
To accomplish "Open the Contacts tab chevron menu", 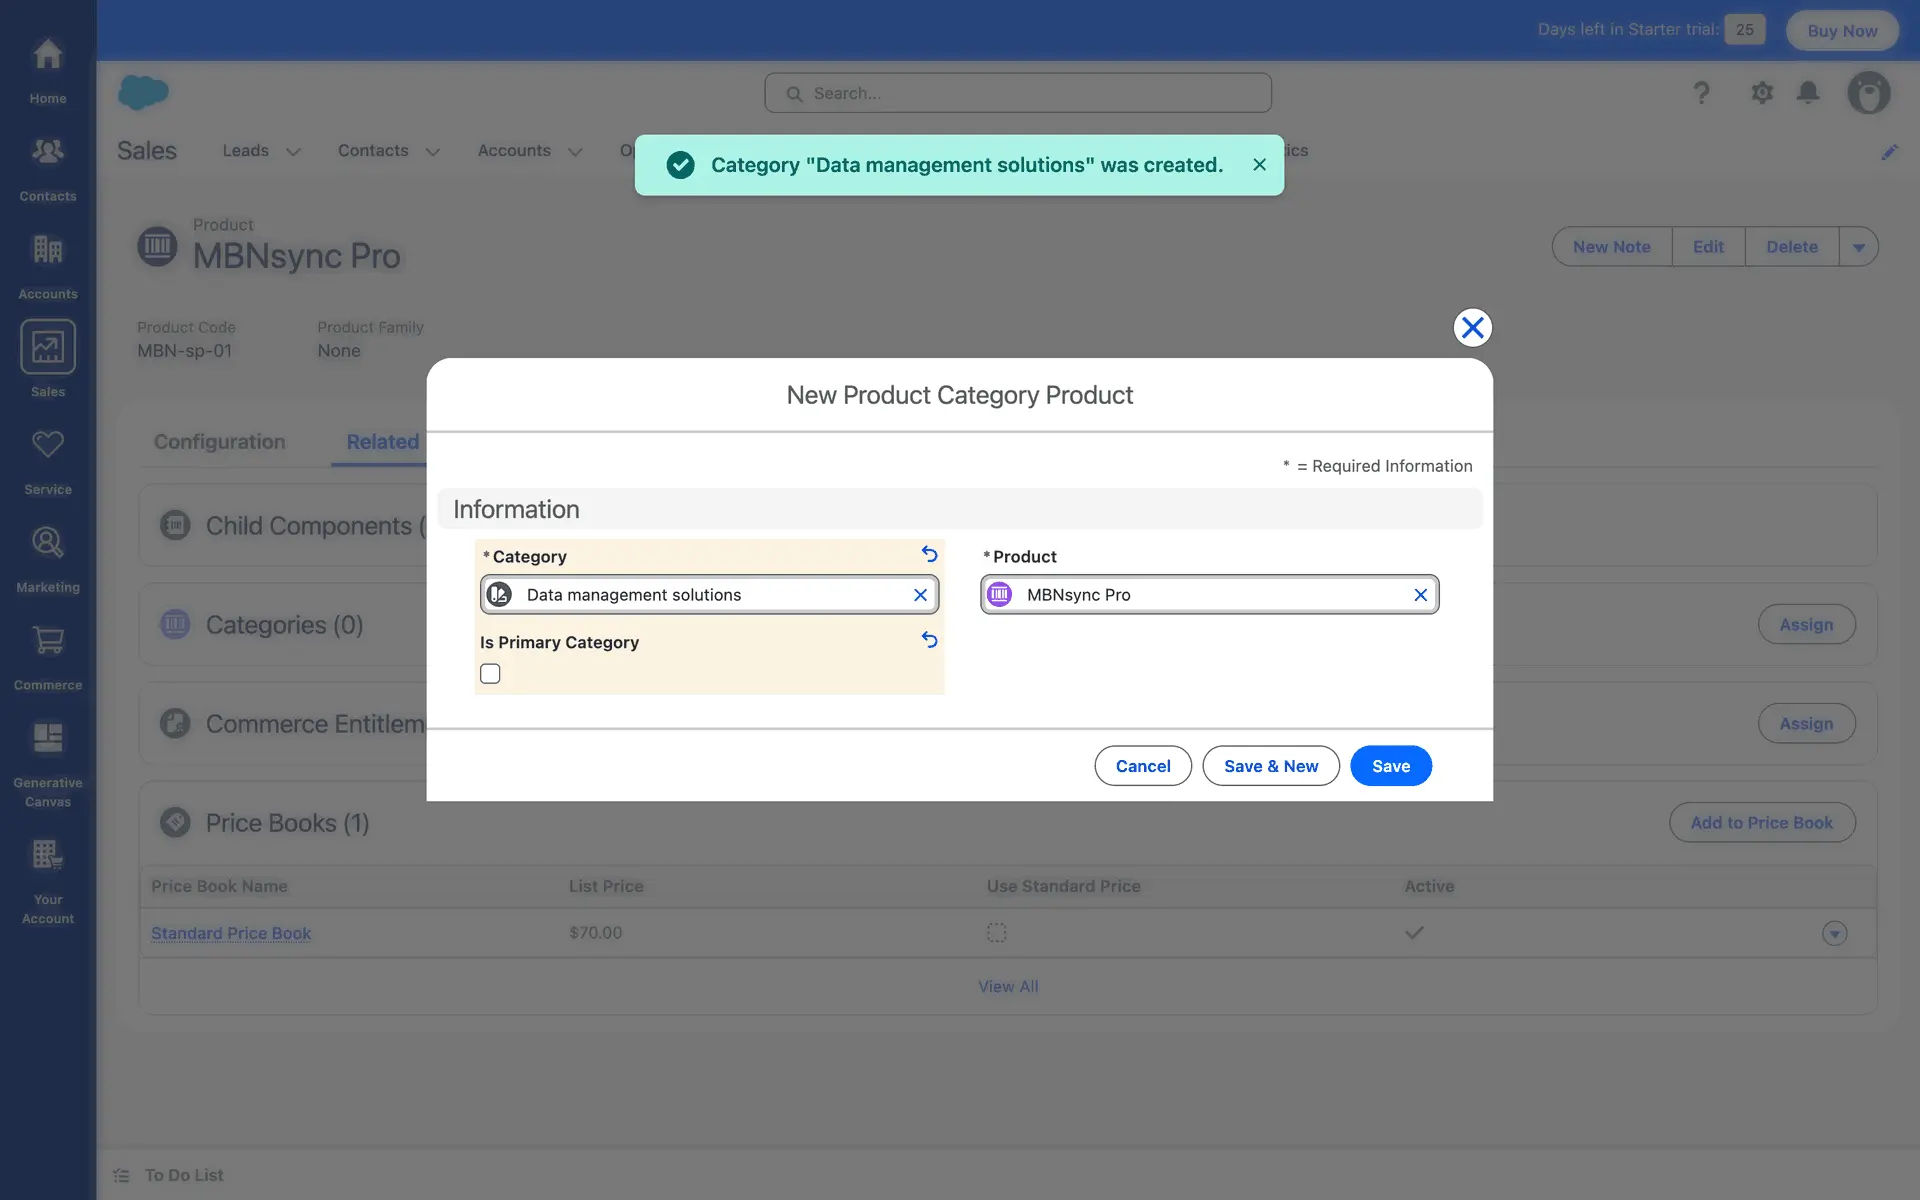I will pyautogui.click(x=433, y=152).
